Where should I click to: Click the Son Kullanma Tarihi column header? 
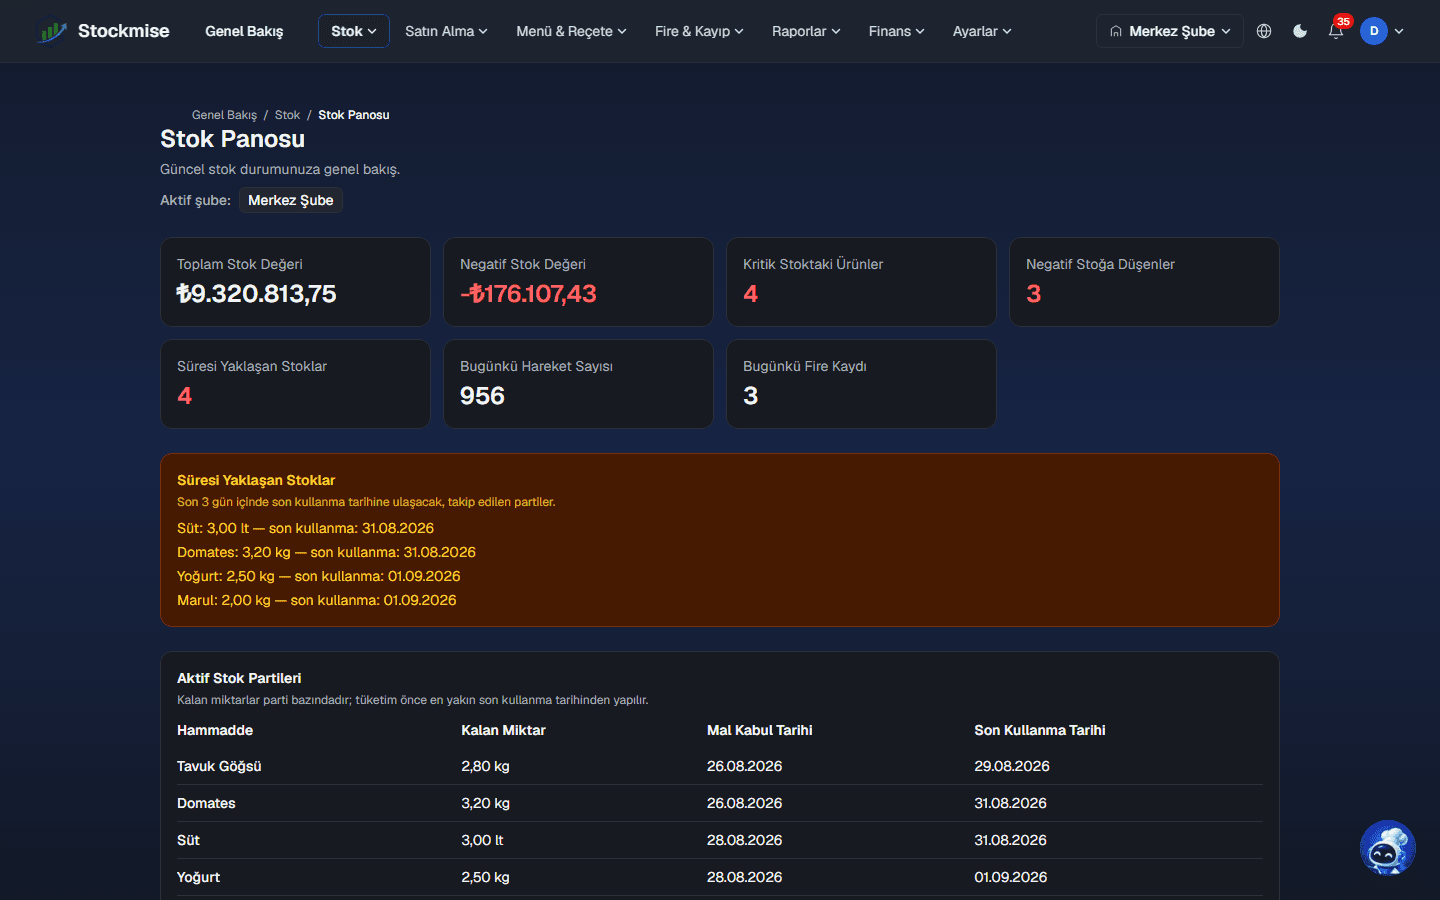(1040, 730)
